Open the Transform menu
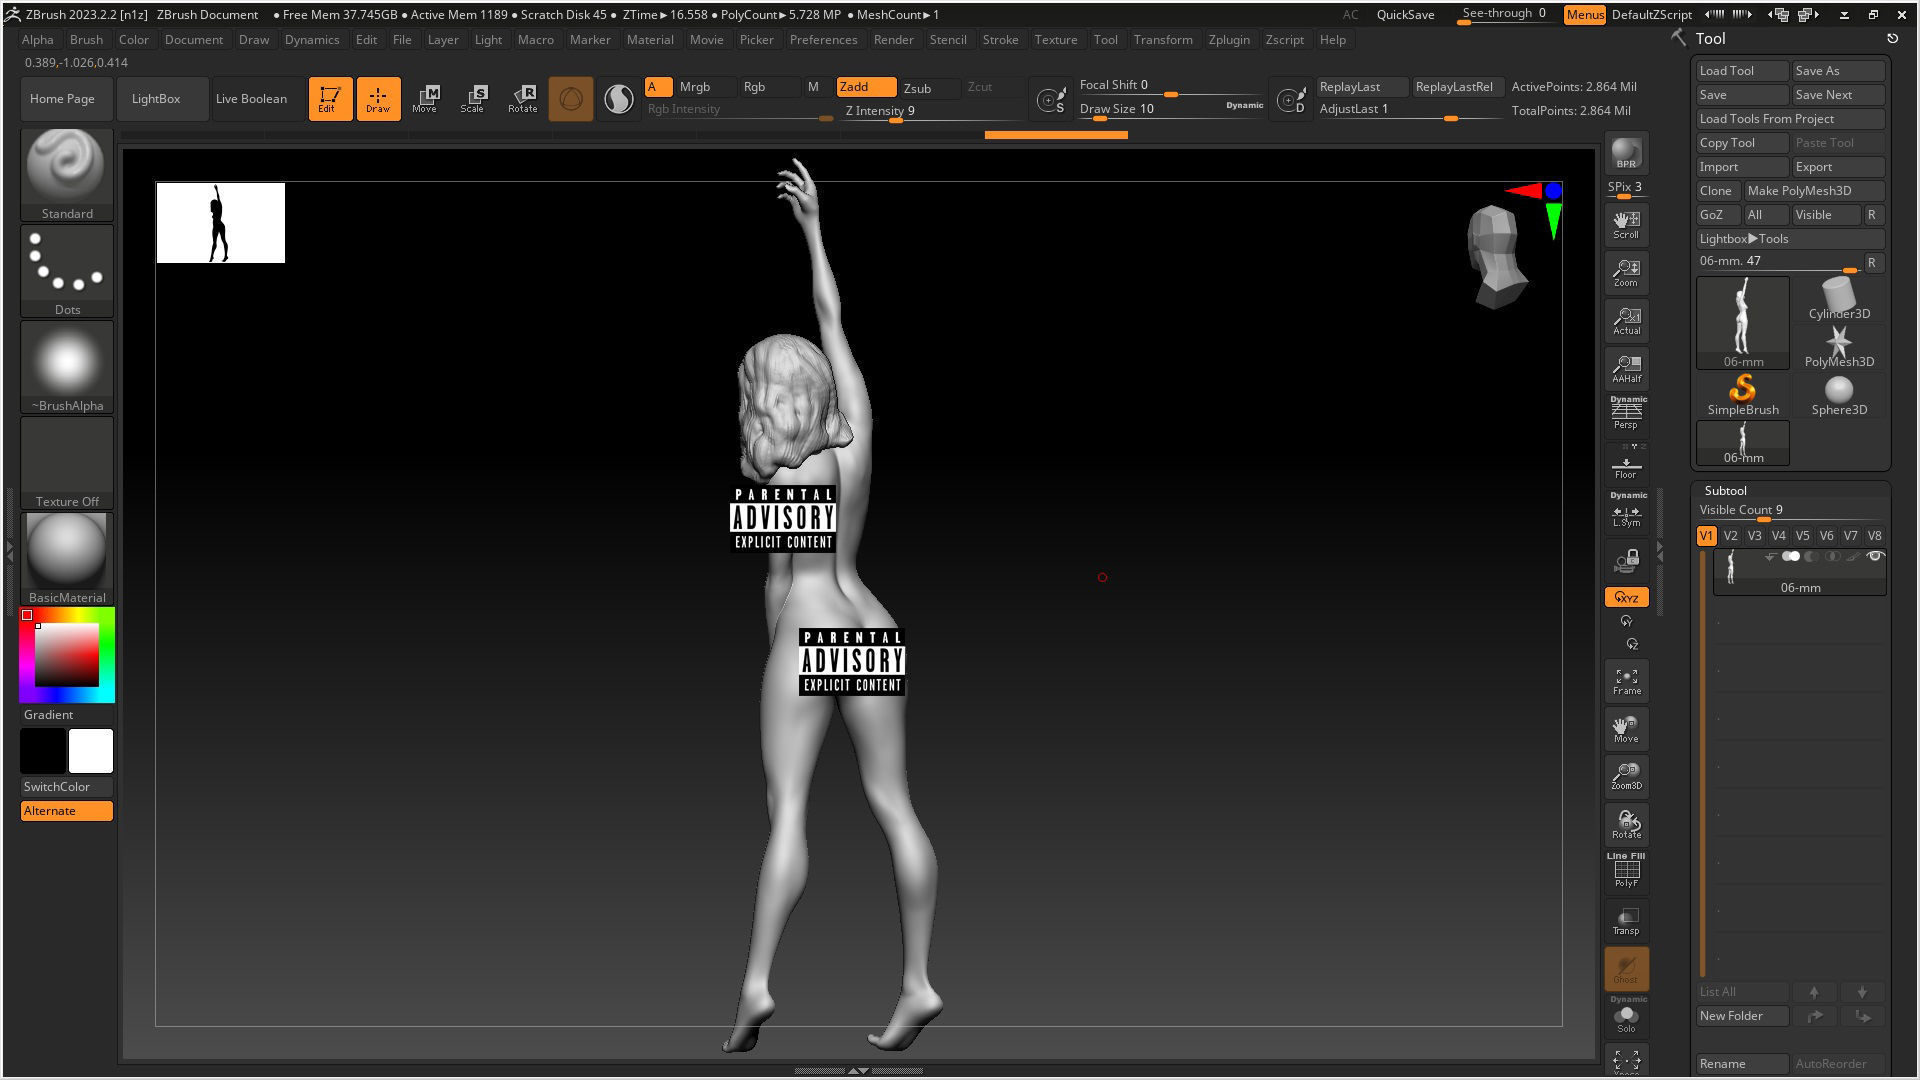Viewport: 1920px width, 1080px height. pos(1163,39)
